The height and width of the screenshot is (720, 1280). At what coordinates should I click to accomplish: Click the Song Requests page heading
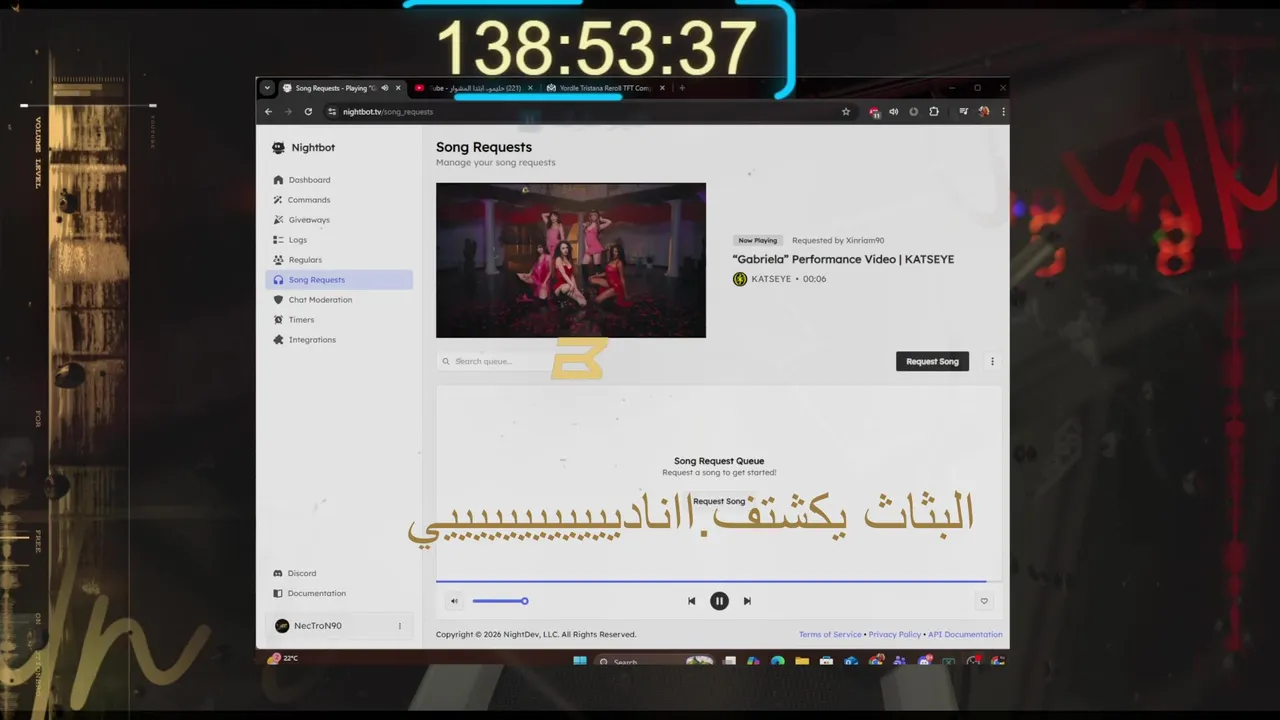click(484, 147)
